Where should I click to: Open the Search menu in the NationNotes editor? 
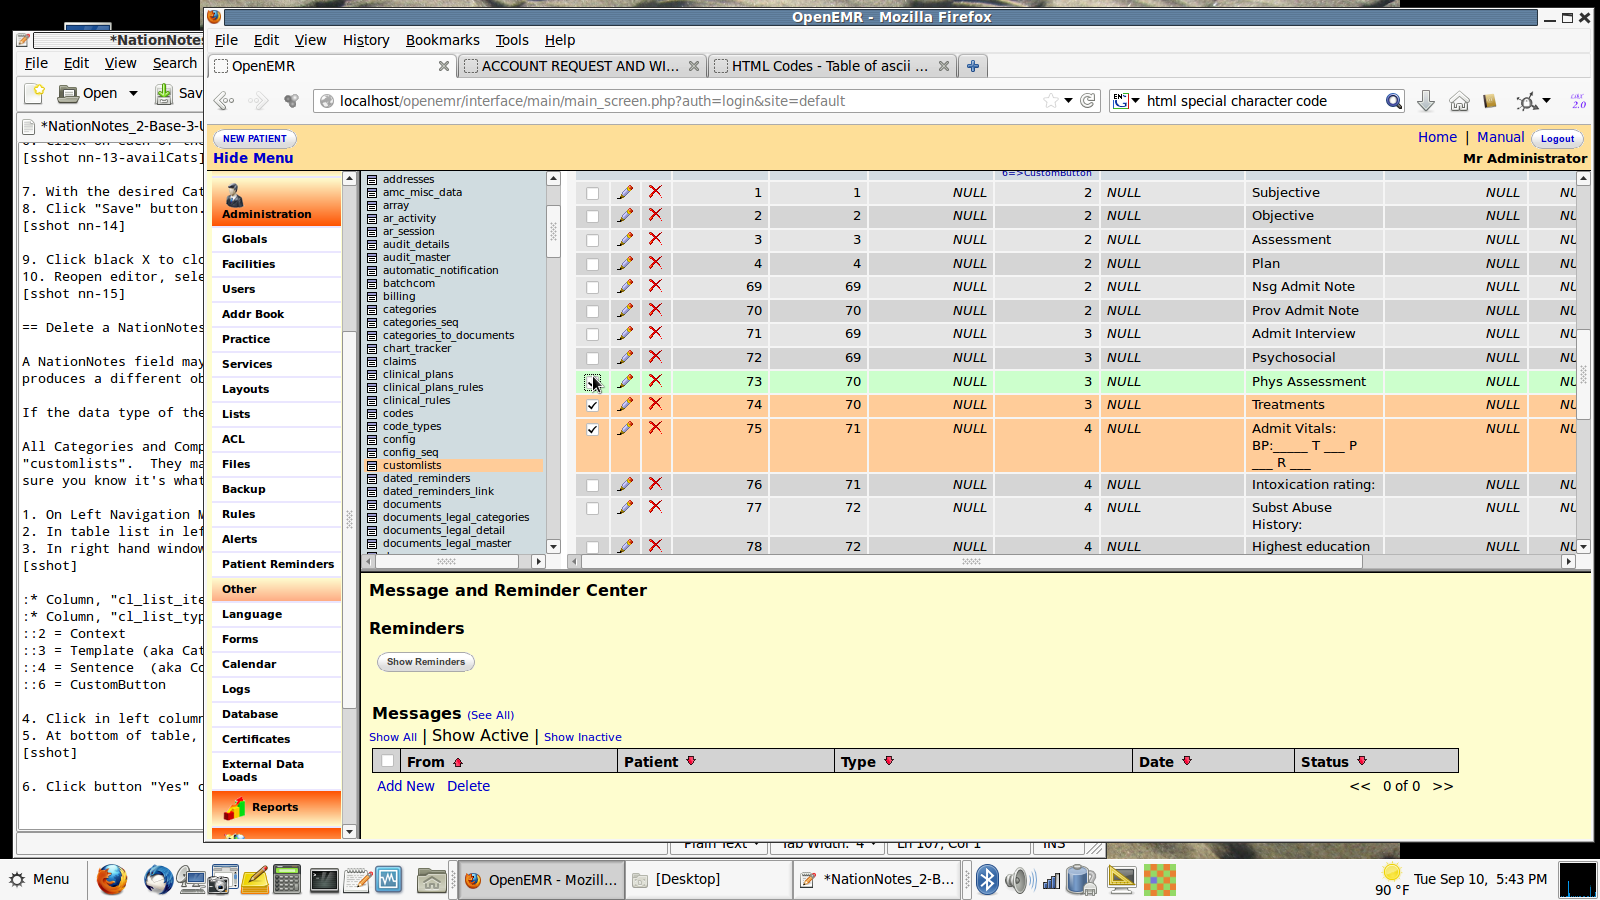pyautogui.click(x=175, y=63)
